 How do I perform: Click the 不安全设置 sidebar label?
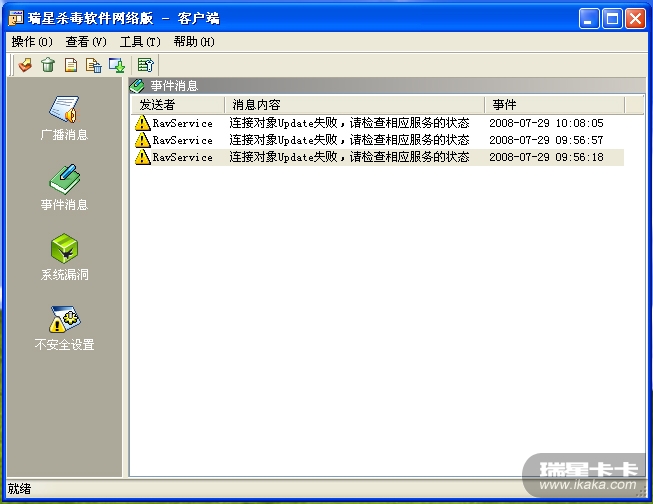pyautogui.click(x=65, y=344)
